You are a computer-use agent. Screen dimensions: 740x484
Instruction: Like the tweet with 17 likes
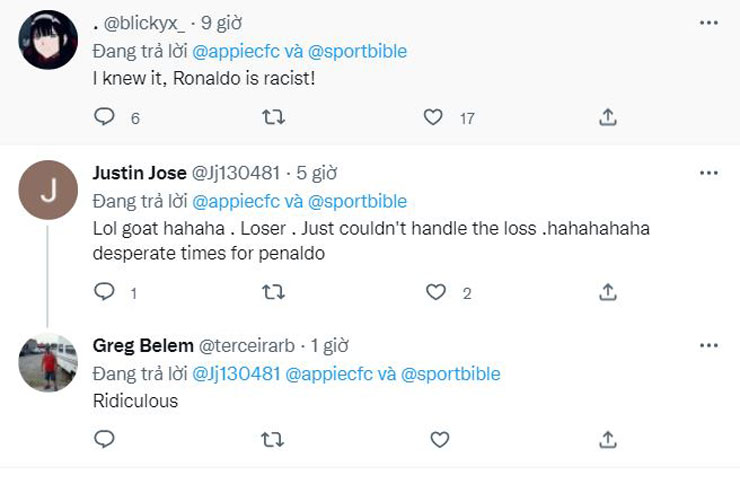(x=433, y=118)
